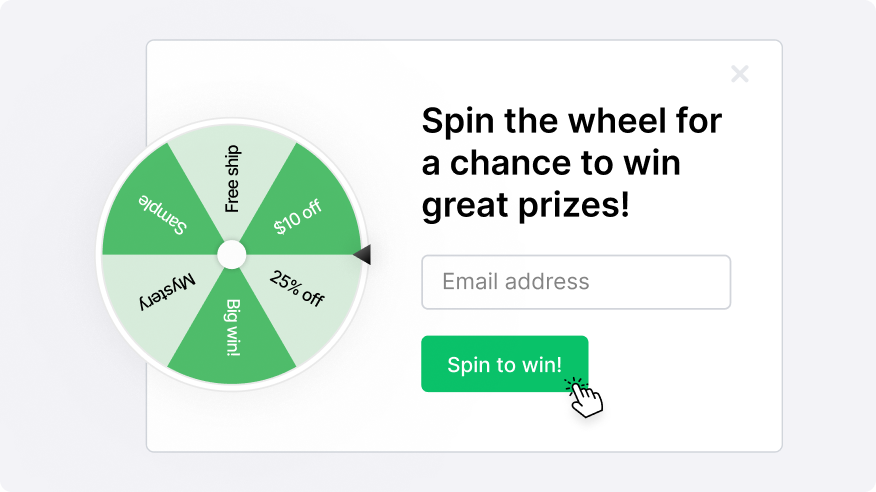876x492 pixels.
Task: Click the black pointer arrow beside the wheel
Action: (x=362, y=255)
